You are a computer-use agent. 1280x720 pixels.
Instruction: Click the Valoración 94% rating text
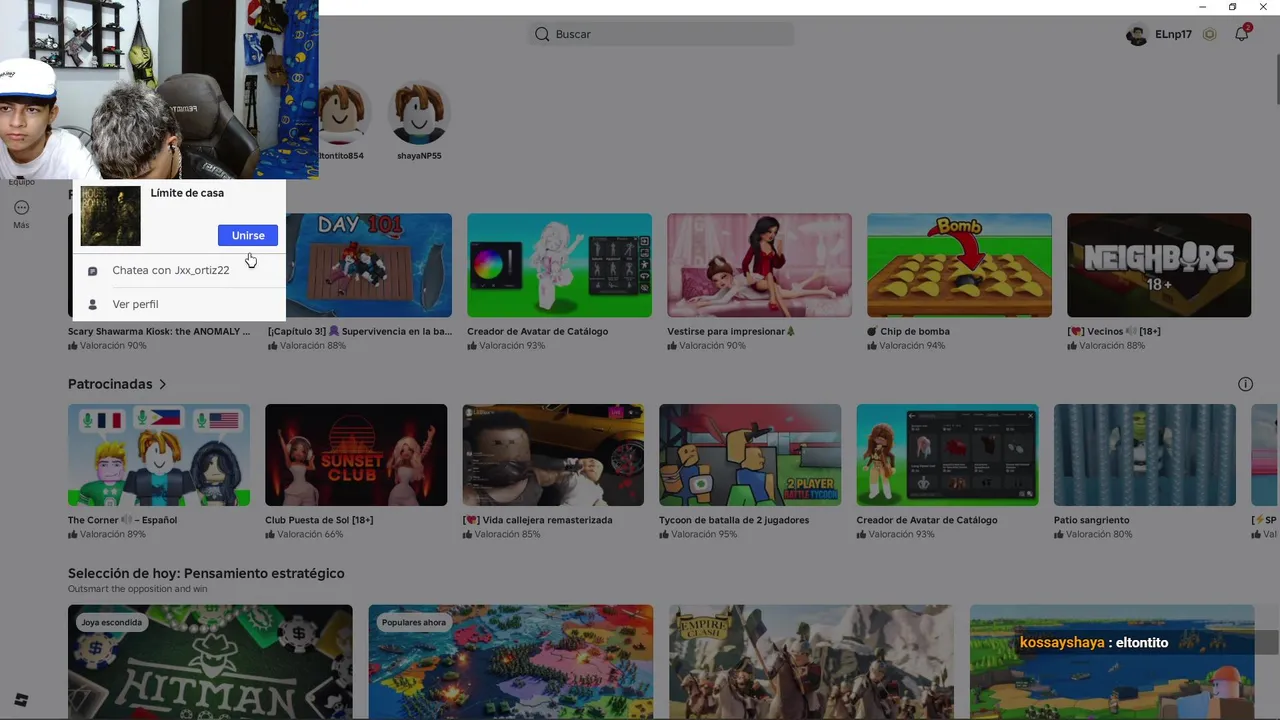click(x=912, y=345)
